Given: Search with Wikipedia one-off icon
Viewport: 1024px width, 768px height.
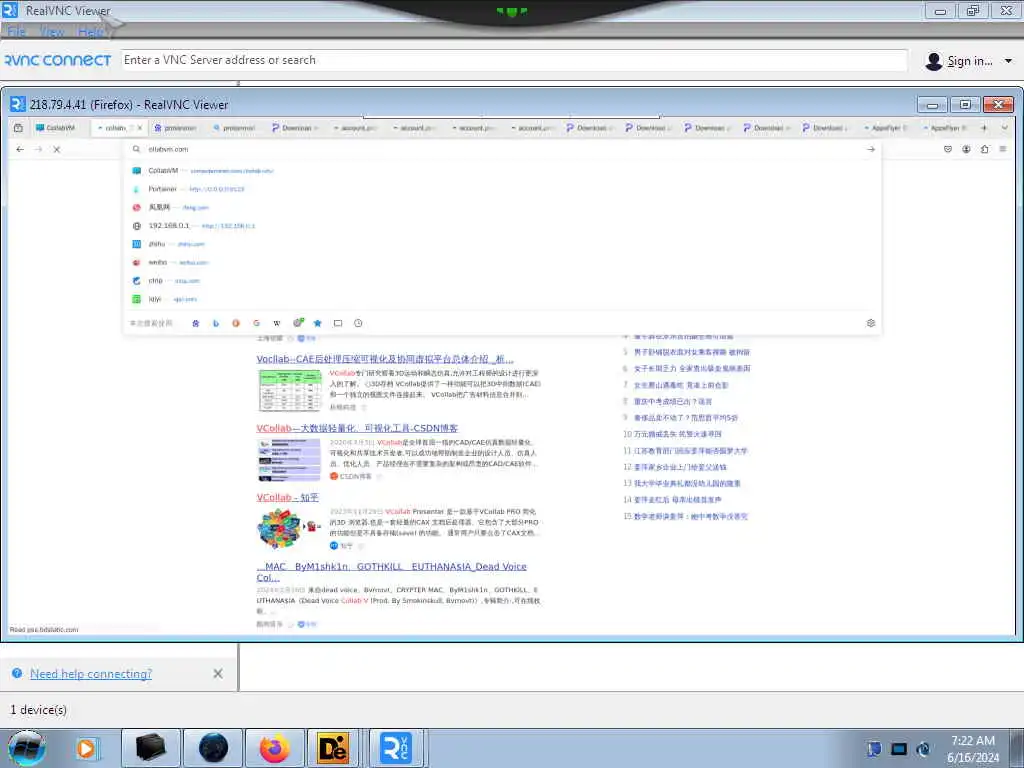Looking at the screenshot, I should click(x=277, y=323).
